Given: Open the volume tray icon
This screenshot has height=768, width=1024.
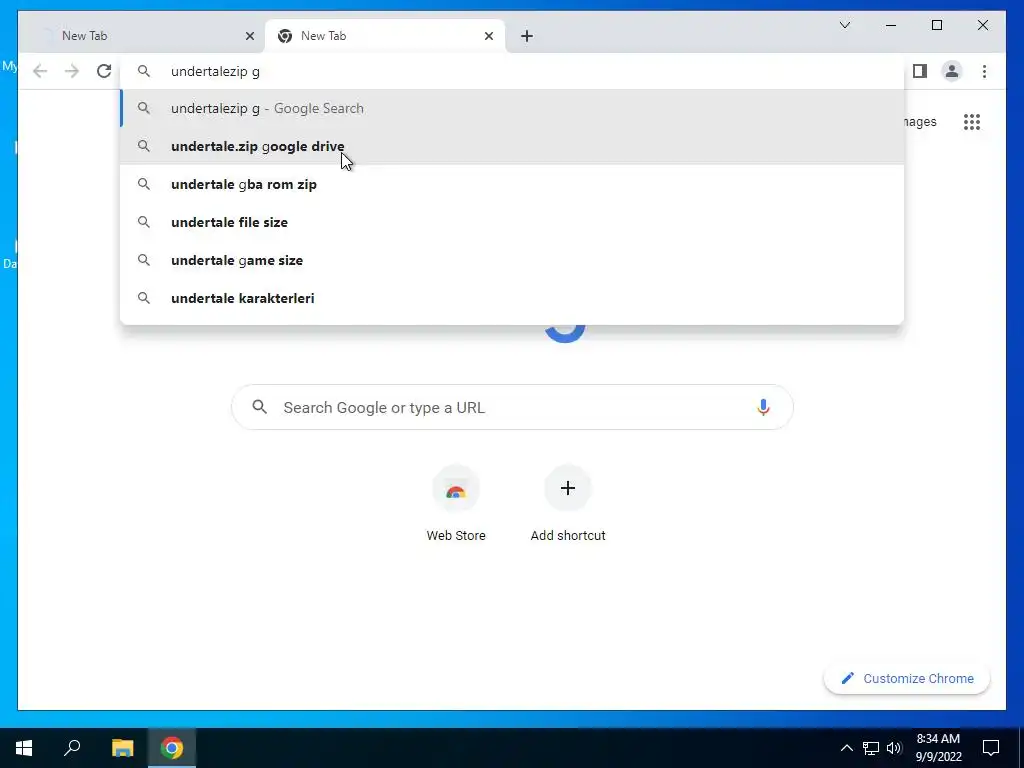Looking at the screenshot, I should click(893, 748).
